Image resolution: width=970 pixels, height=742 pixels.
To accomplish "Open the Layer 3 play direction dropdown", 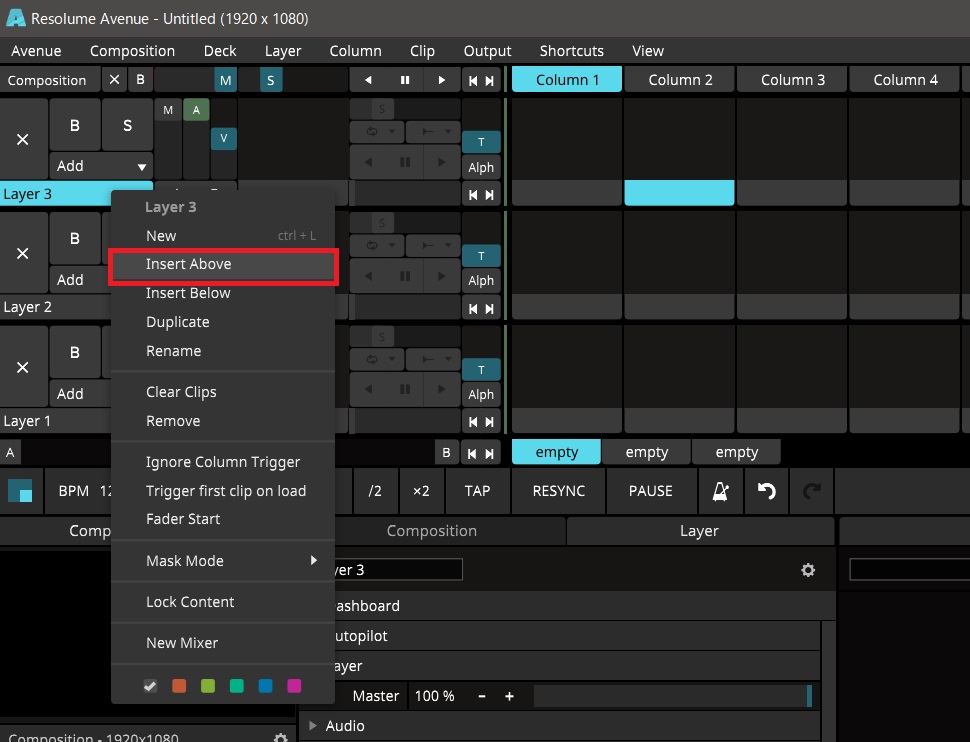I will coord(432,131).
